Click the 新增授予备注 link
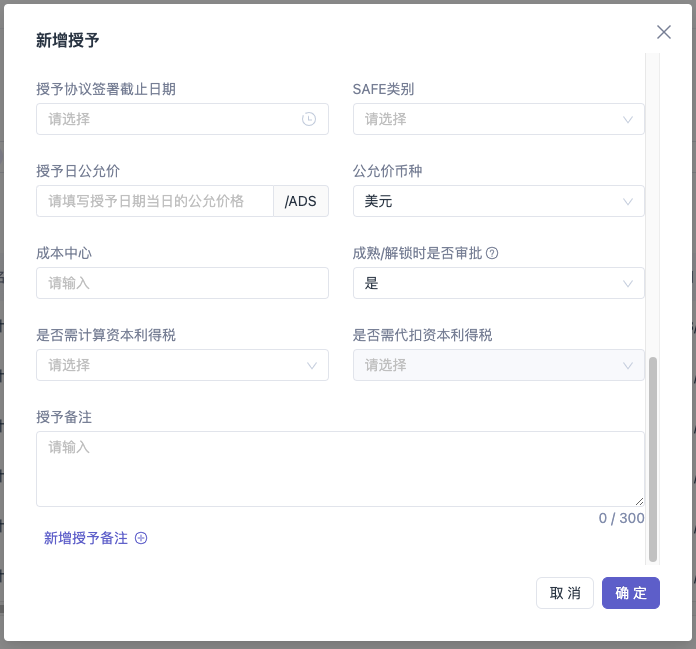Screen dimensions: 696x649 coord(86,538)
